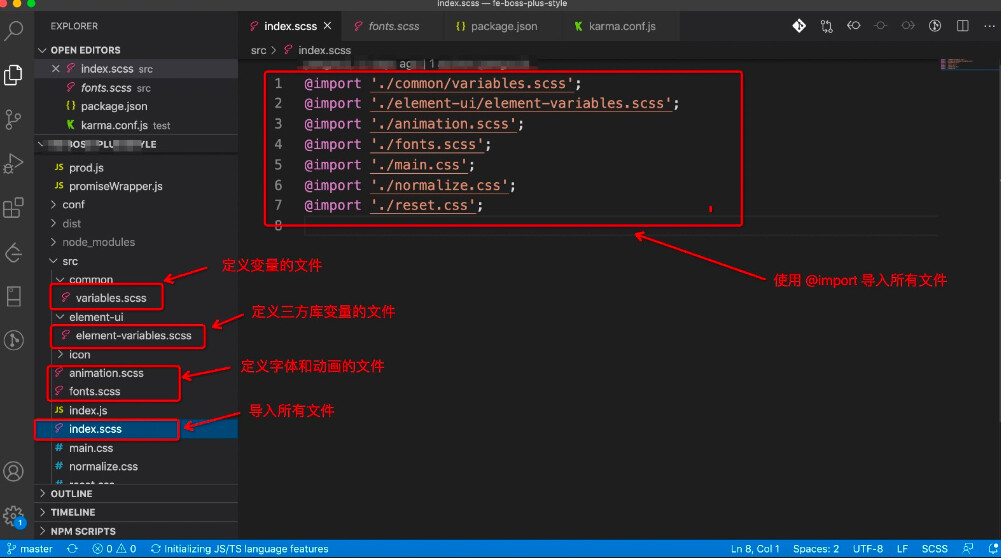Screen dimensions: 1001x558
Task: Click index.scss in the breadcrumb
Action: (324, 50)
